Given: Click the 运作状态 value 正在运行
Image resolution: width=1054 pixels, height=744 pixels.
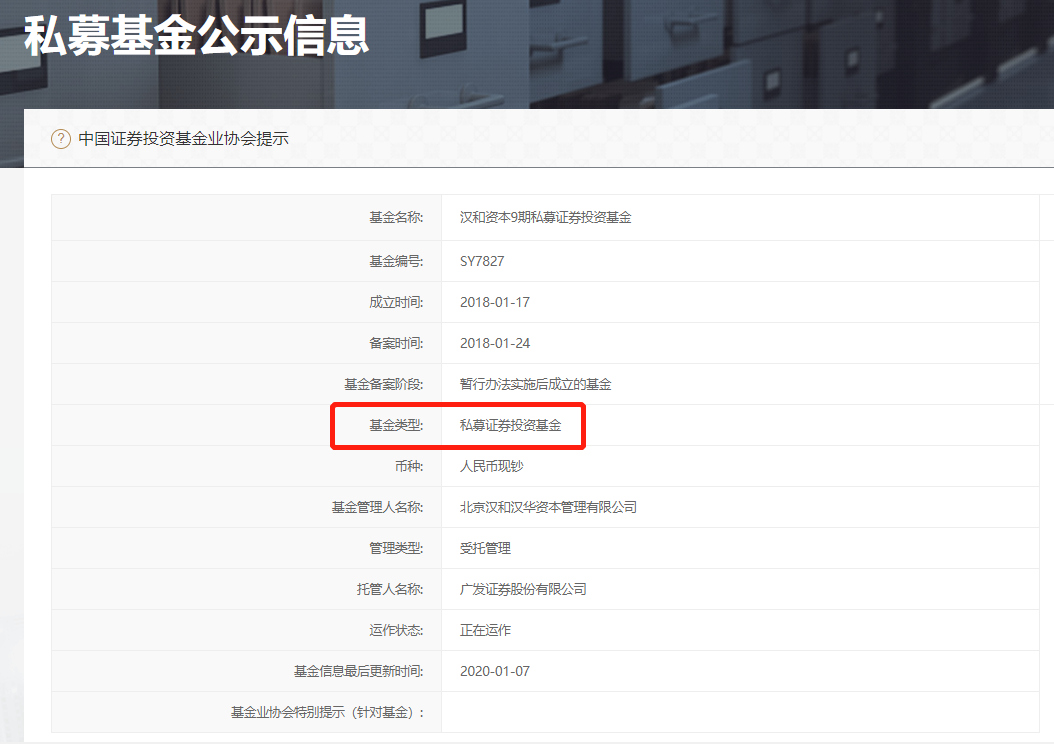Looking at the screenshot, I should pos(486,630).
